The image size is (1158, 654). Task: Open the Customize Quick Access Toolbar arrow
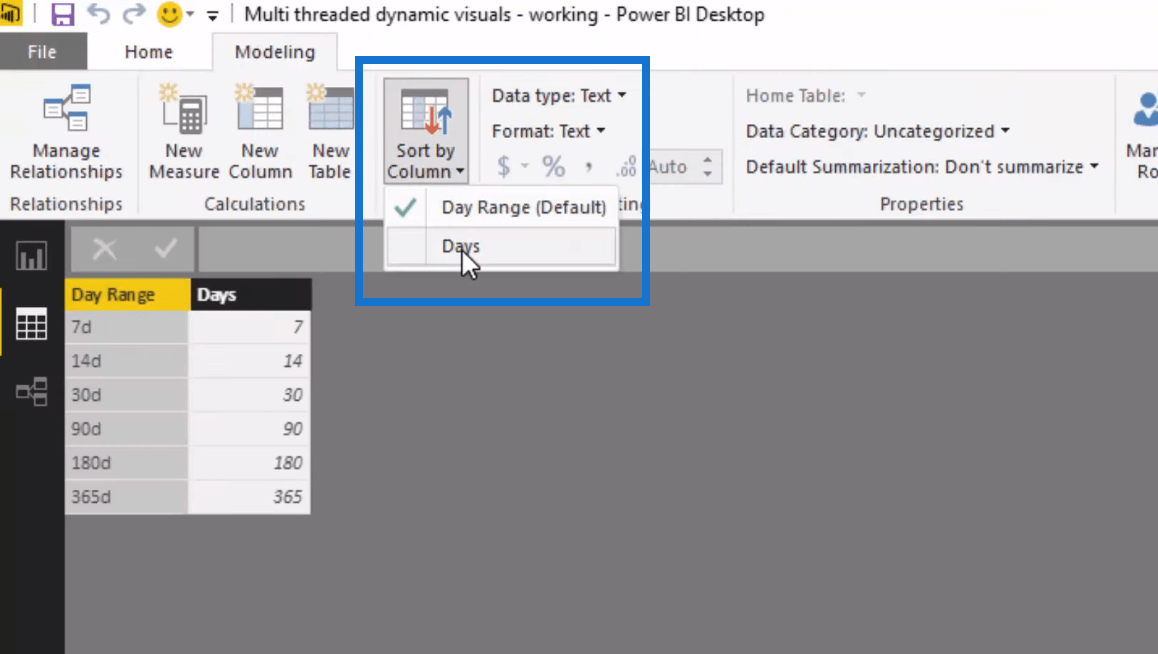213,16
